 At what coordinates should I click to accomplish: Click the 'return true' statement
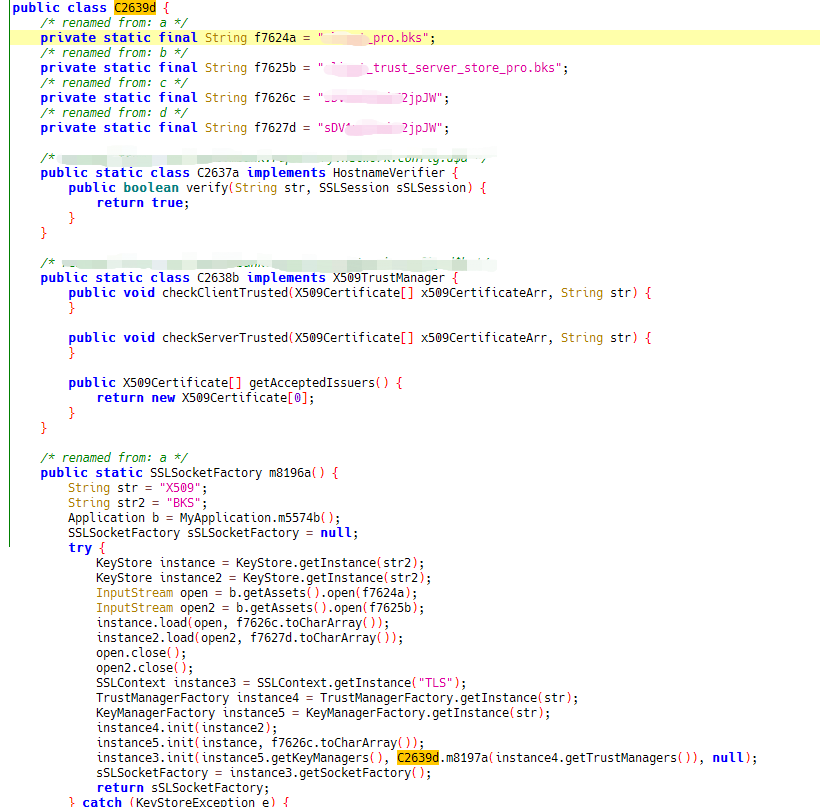[x=143, y=203]
